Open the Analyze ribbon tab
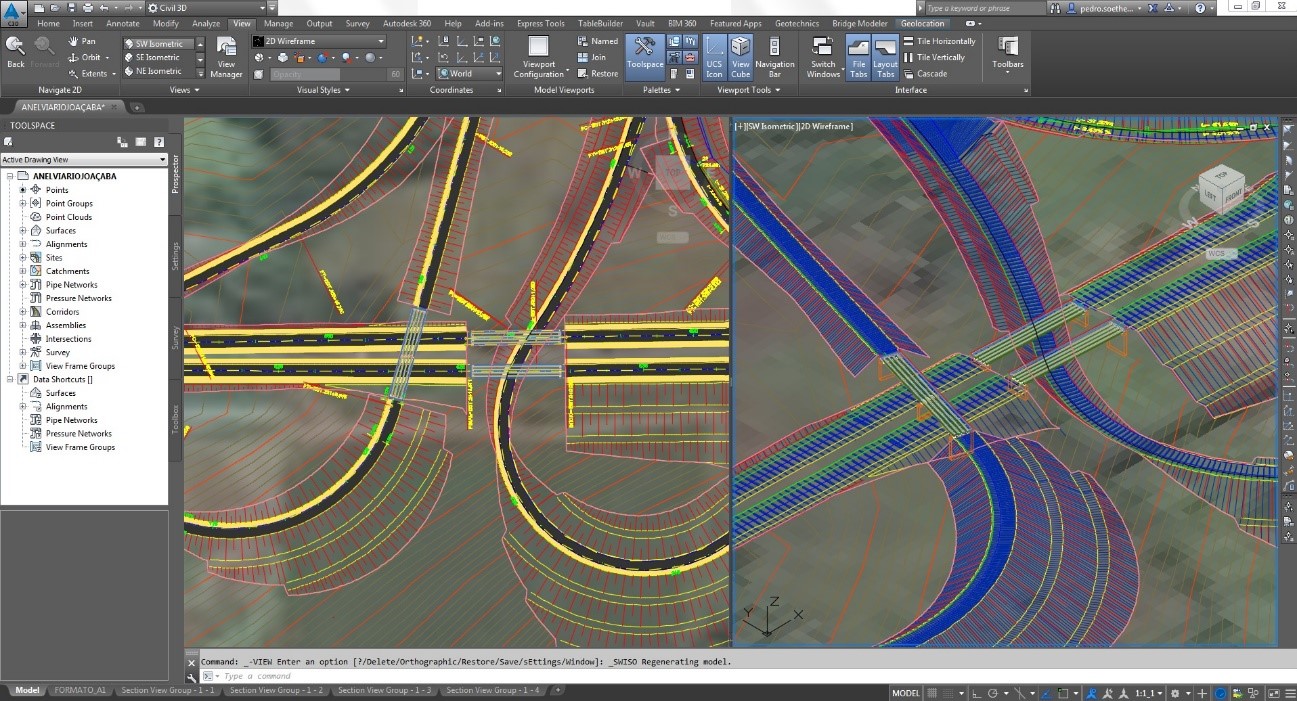Image resolution: width=1297 pixels, height=701 pixels. pos(206,23)
